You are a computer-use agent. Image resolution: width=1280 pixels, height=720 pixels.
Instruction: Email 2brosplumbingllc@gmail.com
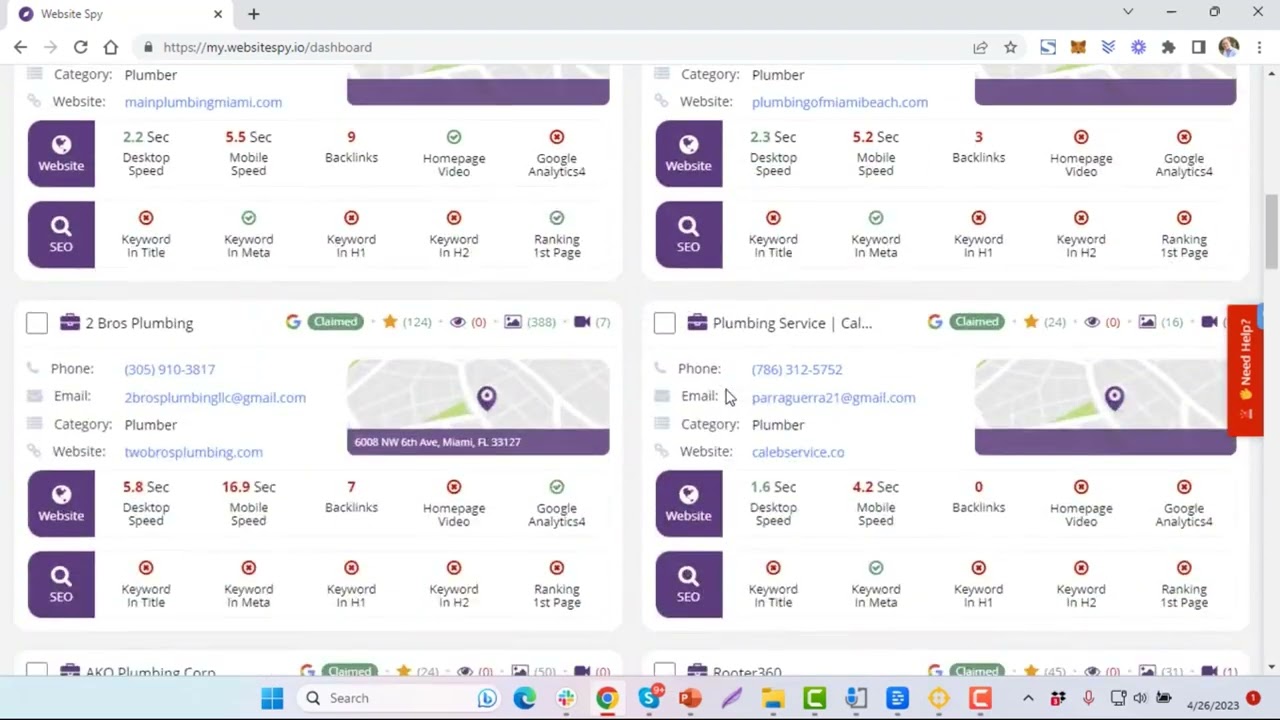click(215, 397)
